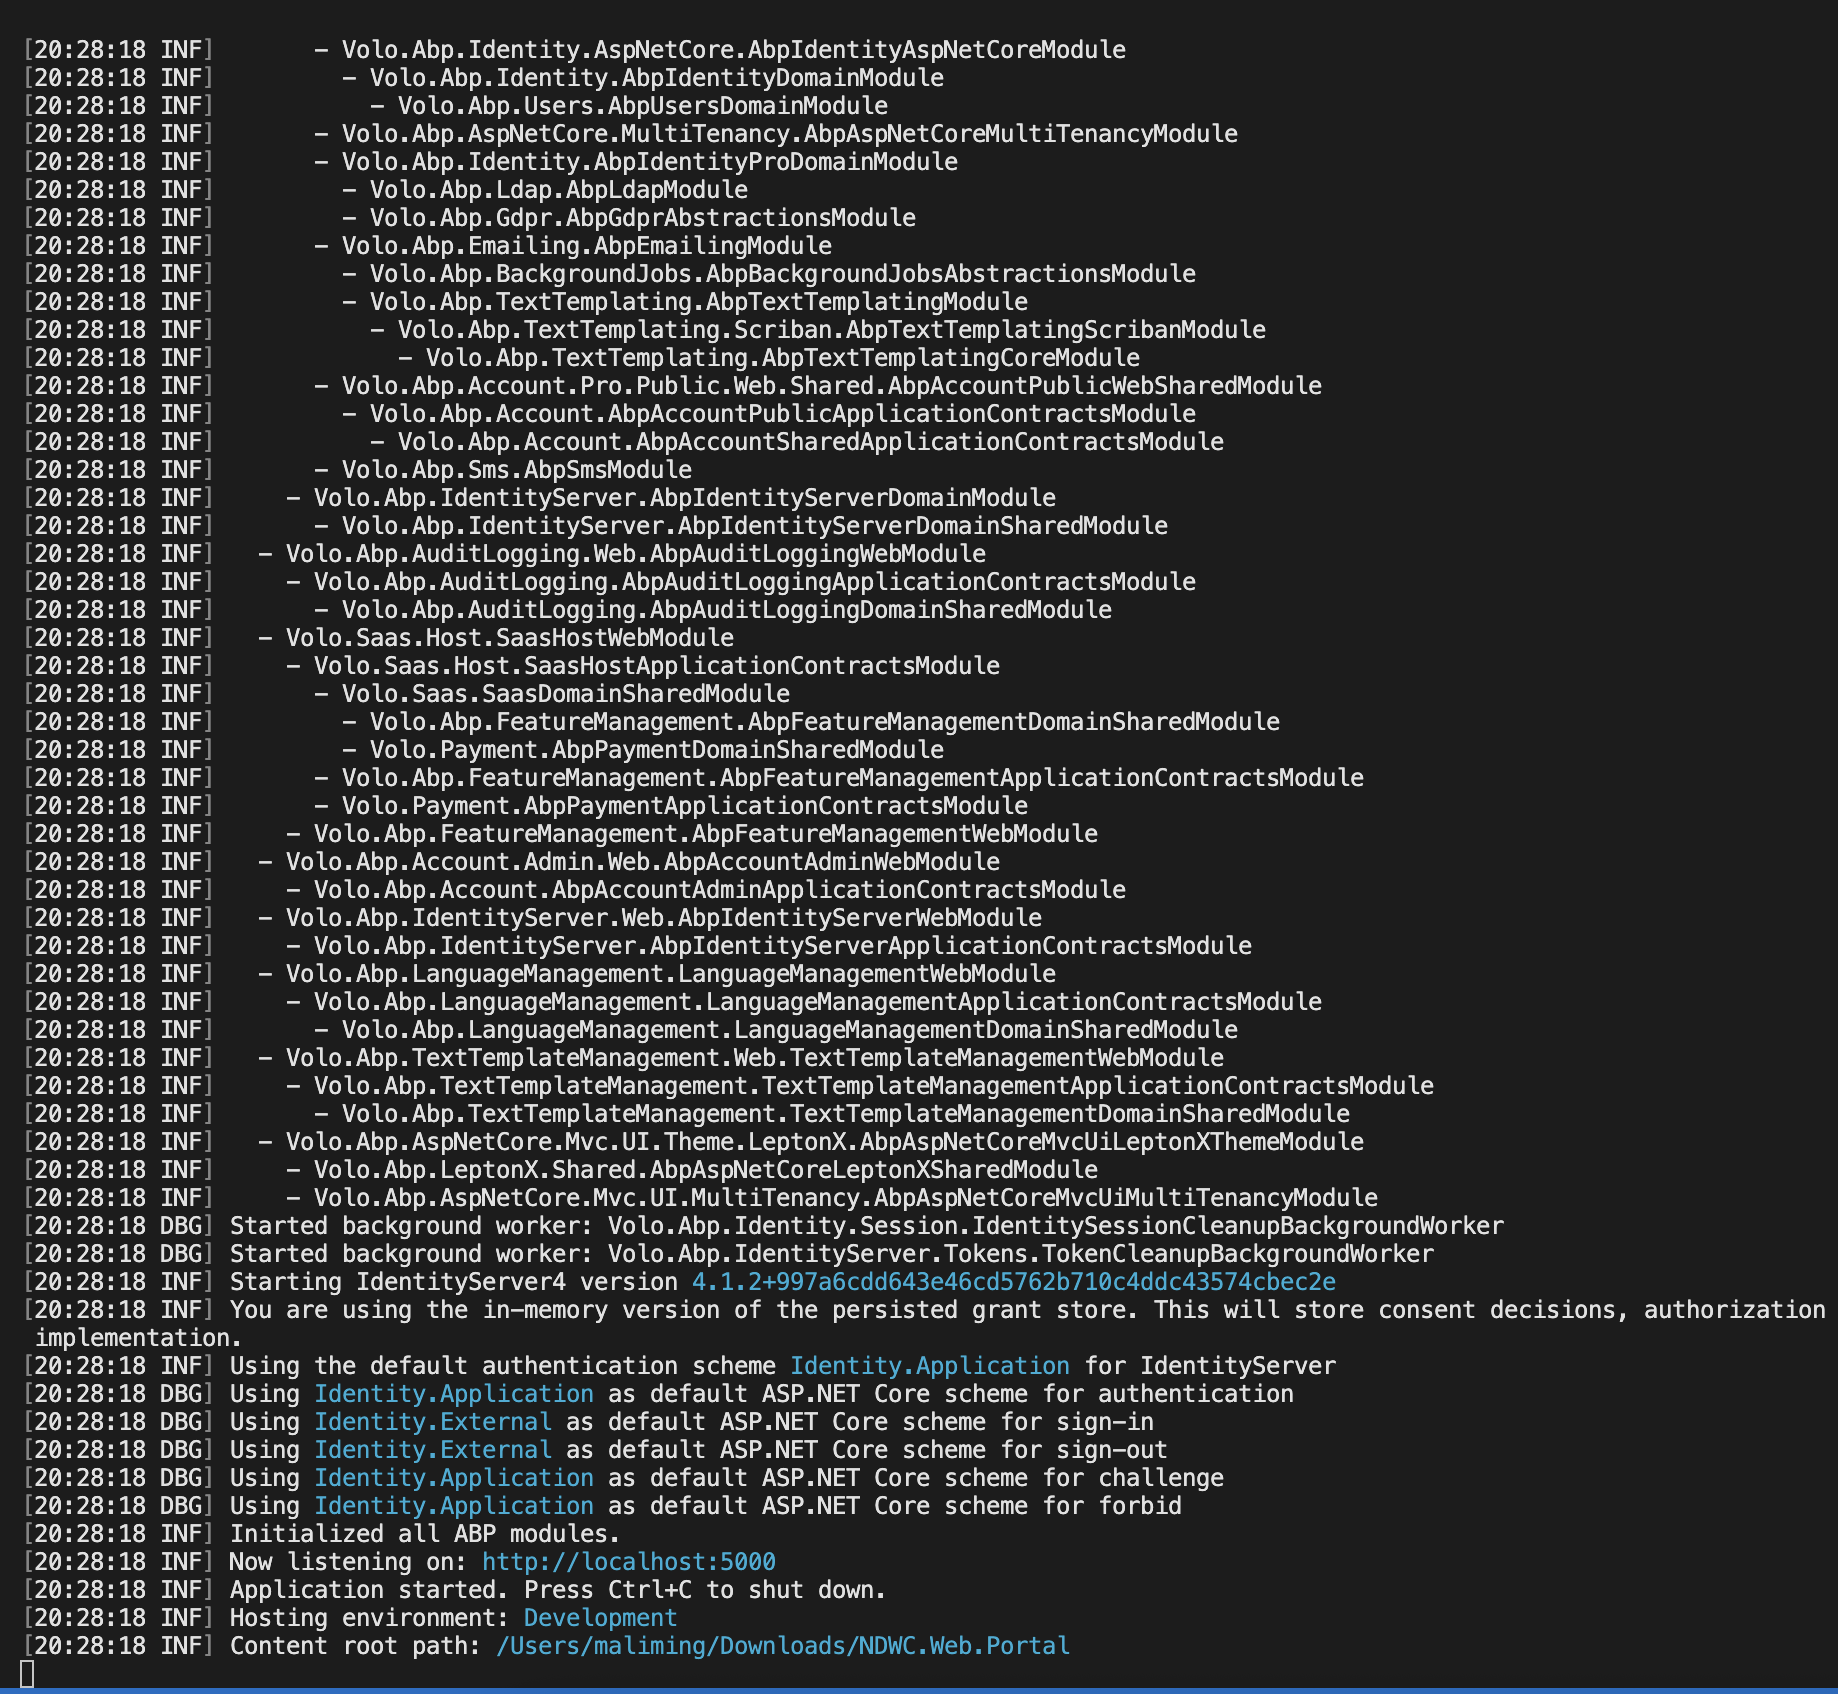Click Identity.External in the sign-in line
This screenshot has height=1694, width=1838.
click(x=433, y=1422)
